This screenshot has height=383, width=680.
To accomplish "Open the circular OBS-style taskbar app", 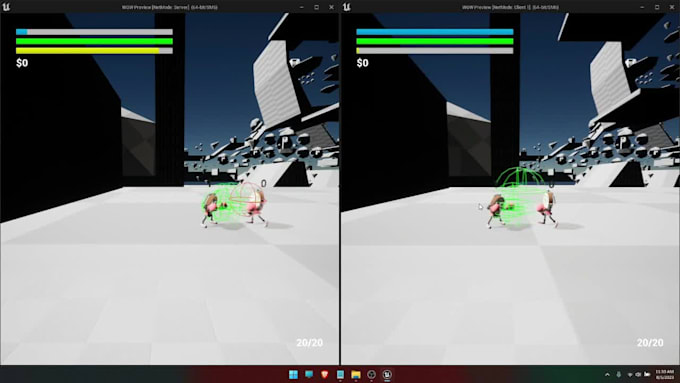I will pos(371,374).
